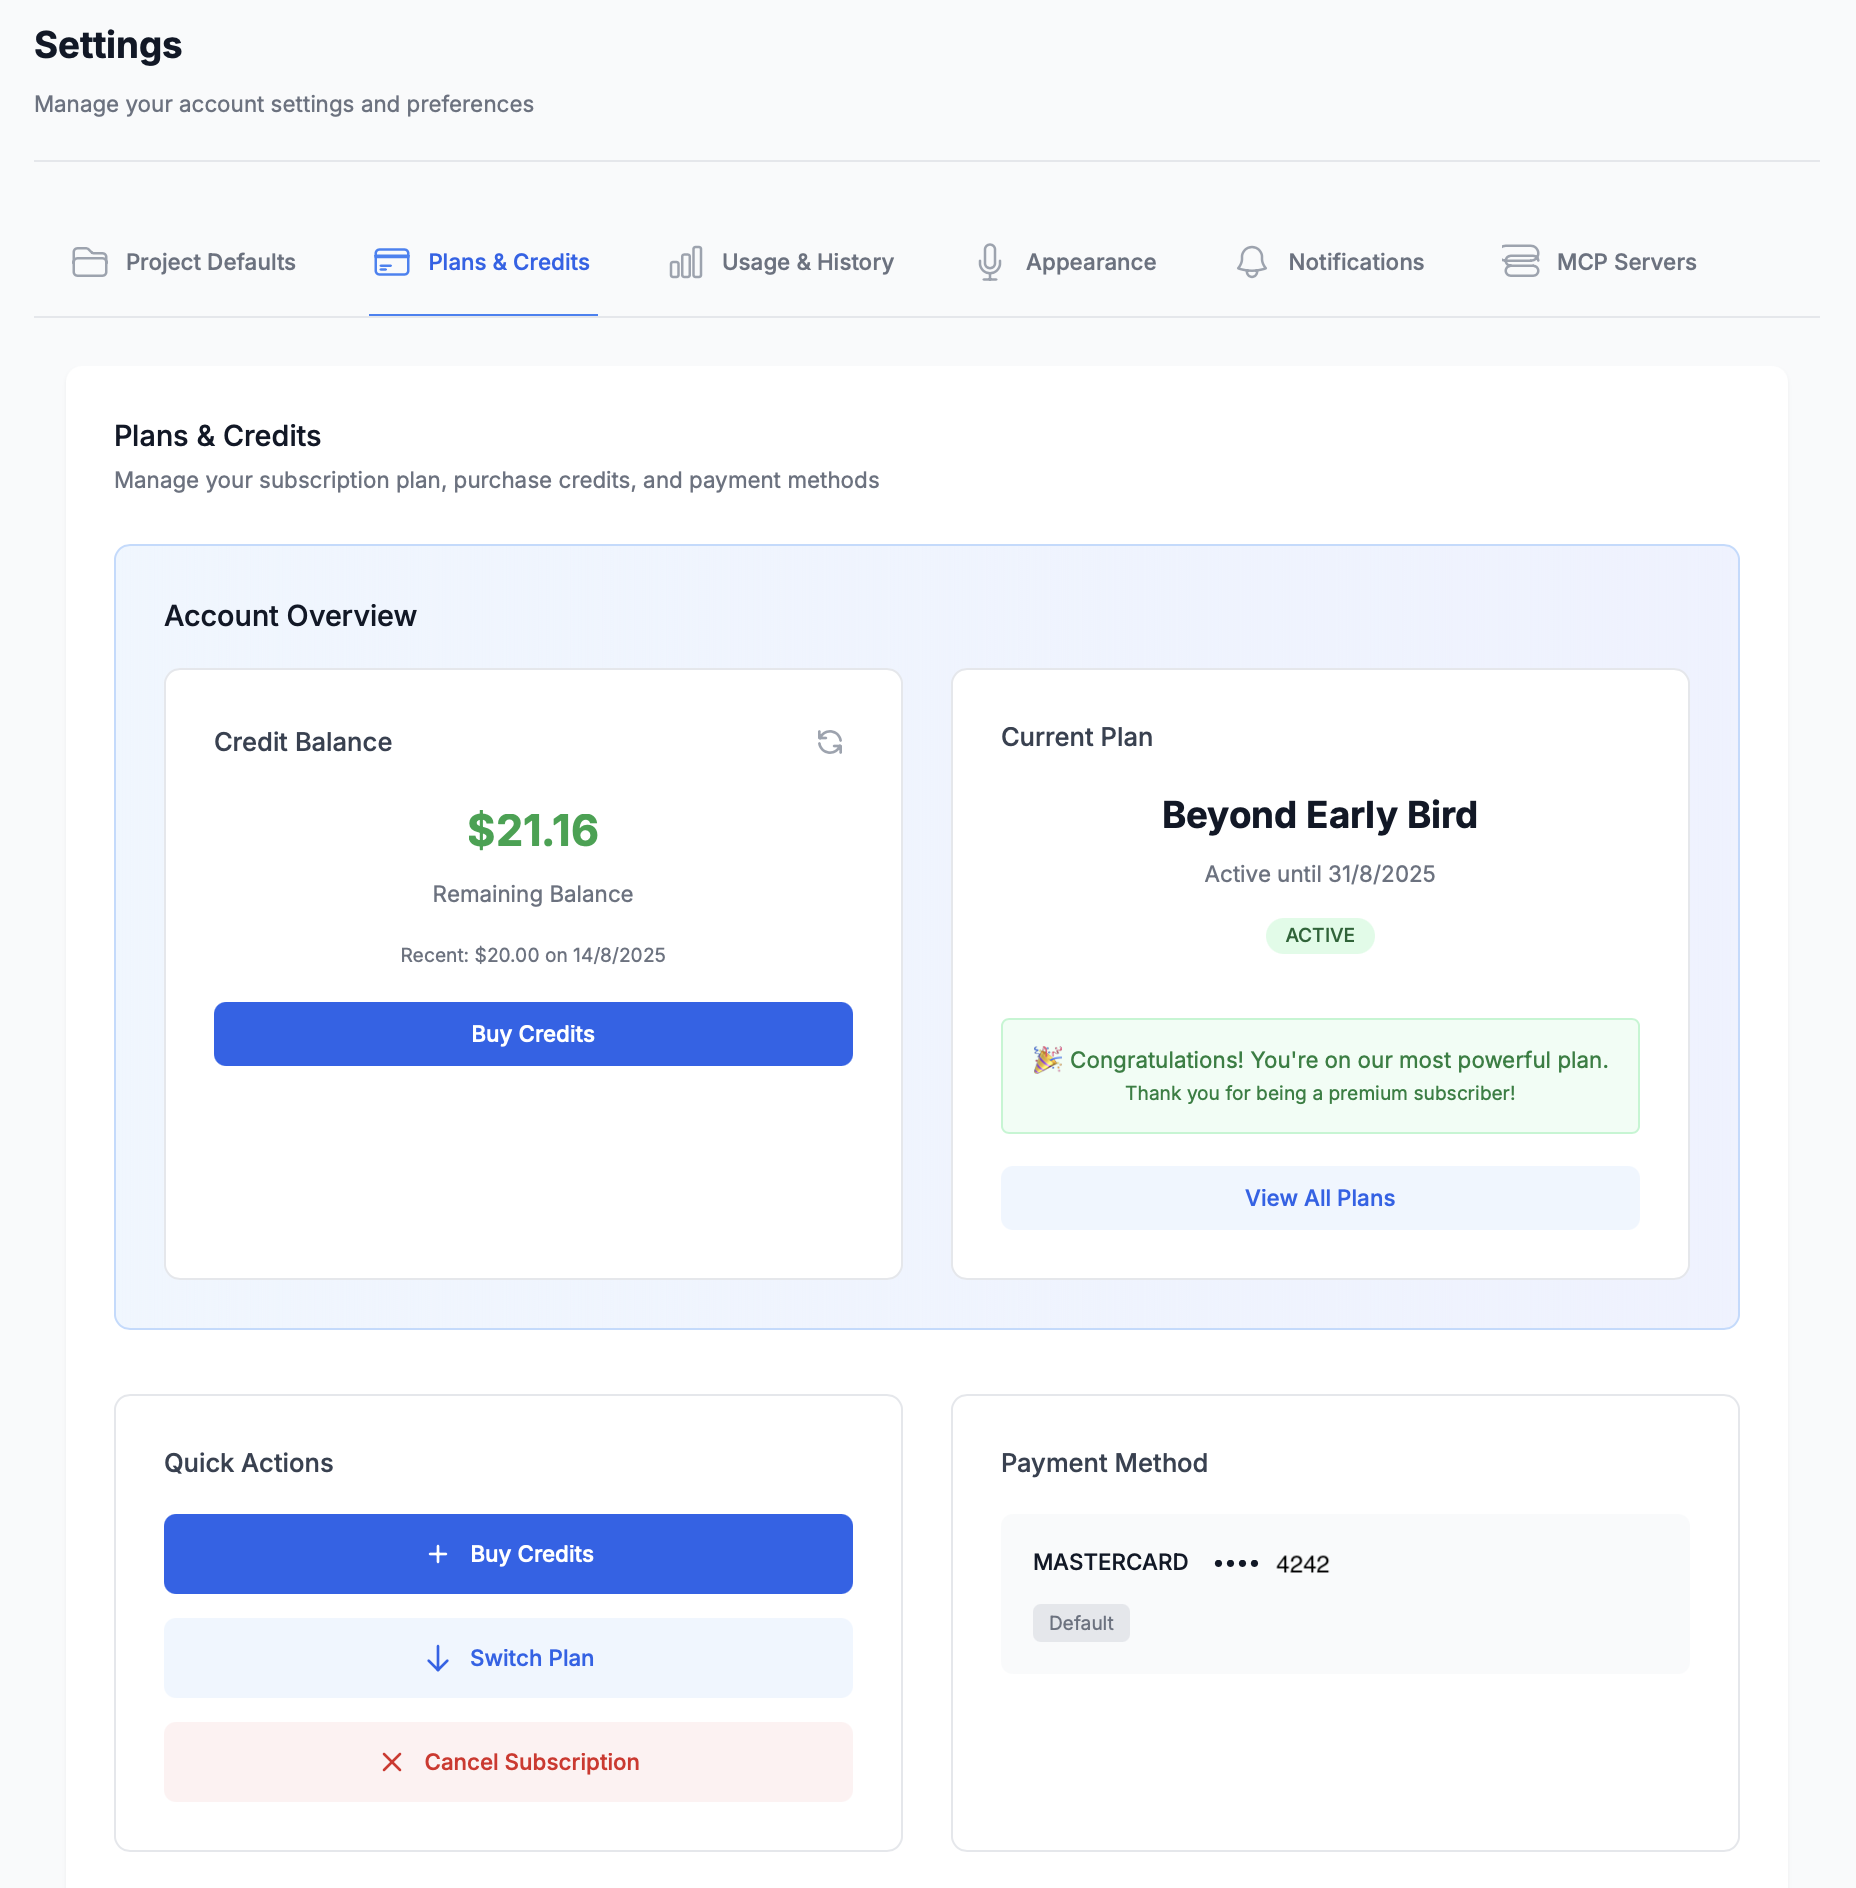Click the microphone icon beside Appearance
This screenshot has width=1856, height=1888.
point(989,261)
